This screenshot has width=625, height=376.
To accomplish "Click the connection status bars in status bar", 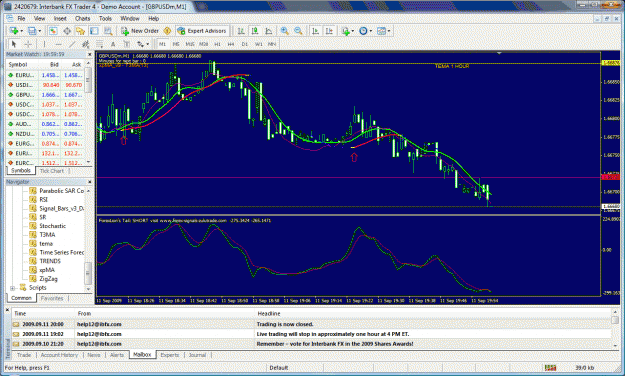I will coord(550,368).
